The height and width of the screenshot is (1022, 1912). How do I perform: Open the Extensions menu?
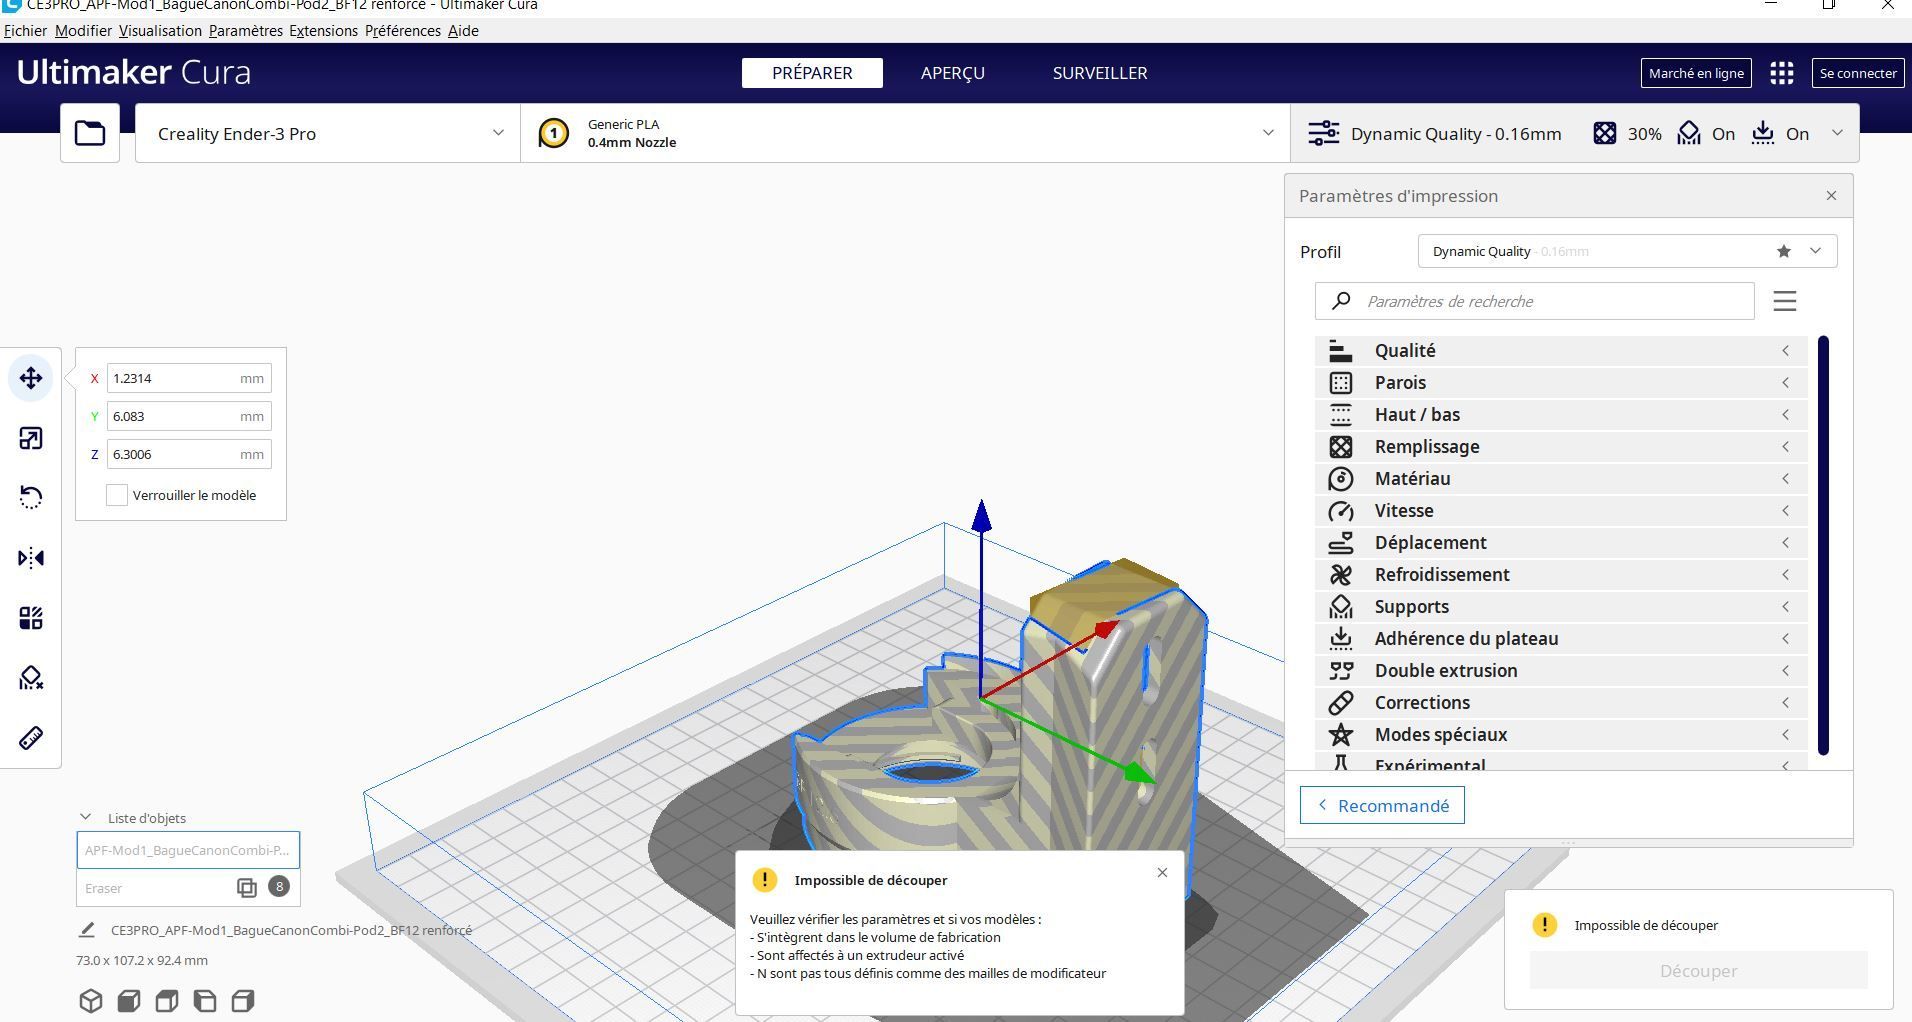pyautogui.click(x=323, y=31)
